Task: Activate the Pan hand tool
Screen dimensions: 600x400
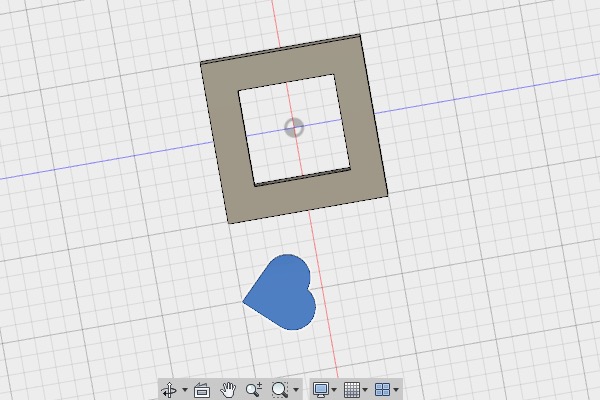Action: (x=228, y=390)
